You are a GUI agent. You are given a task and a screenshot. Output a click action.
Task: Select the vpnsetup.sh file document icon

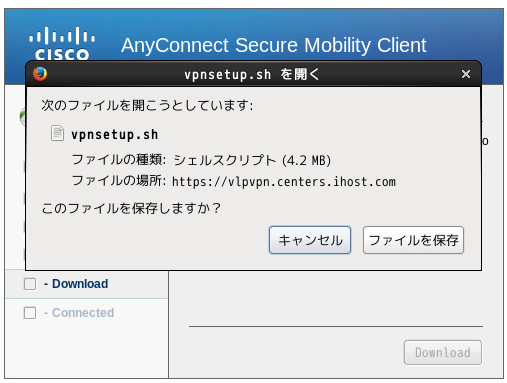[x=57, y=133]
